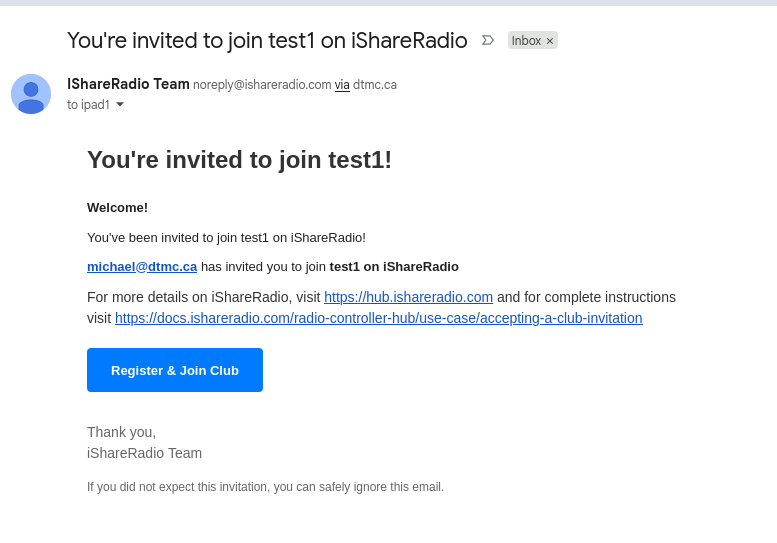Click the importance marker icon beside subject
Screen dimensions: 777x543
pos(487,40)
